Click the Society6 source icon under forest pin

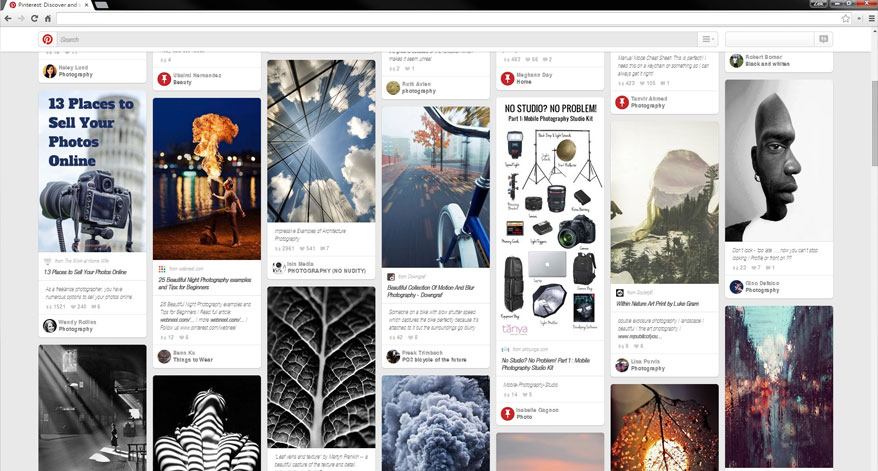tap(620, 293)
